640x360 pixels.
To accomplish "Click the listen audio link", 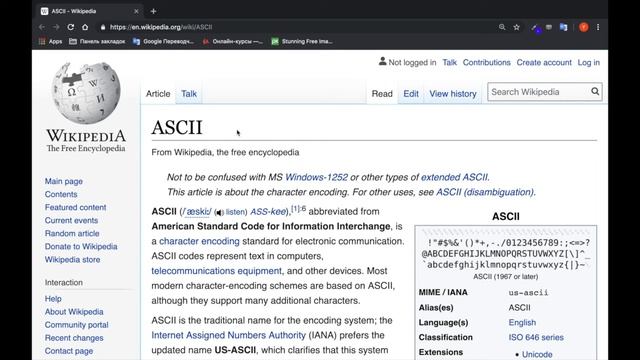I will tap(236, 212).
